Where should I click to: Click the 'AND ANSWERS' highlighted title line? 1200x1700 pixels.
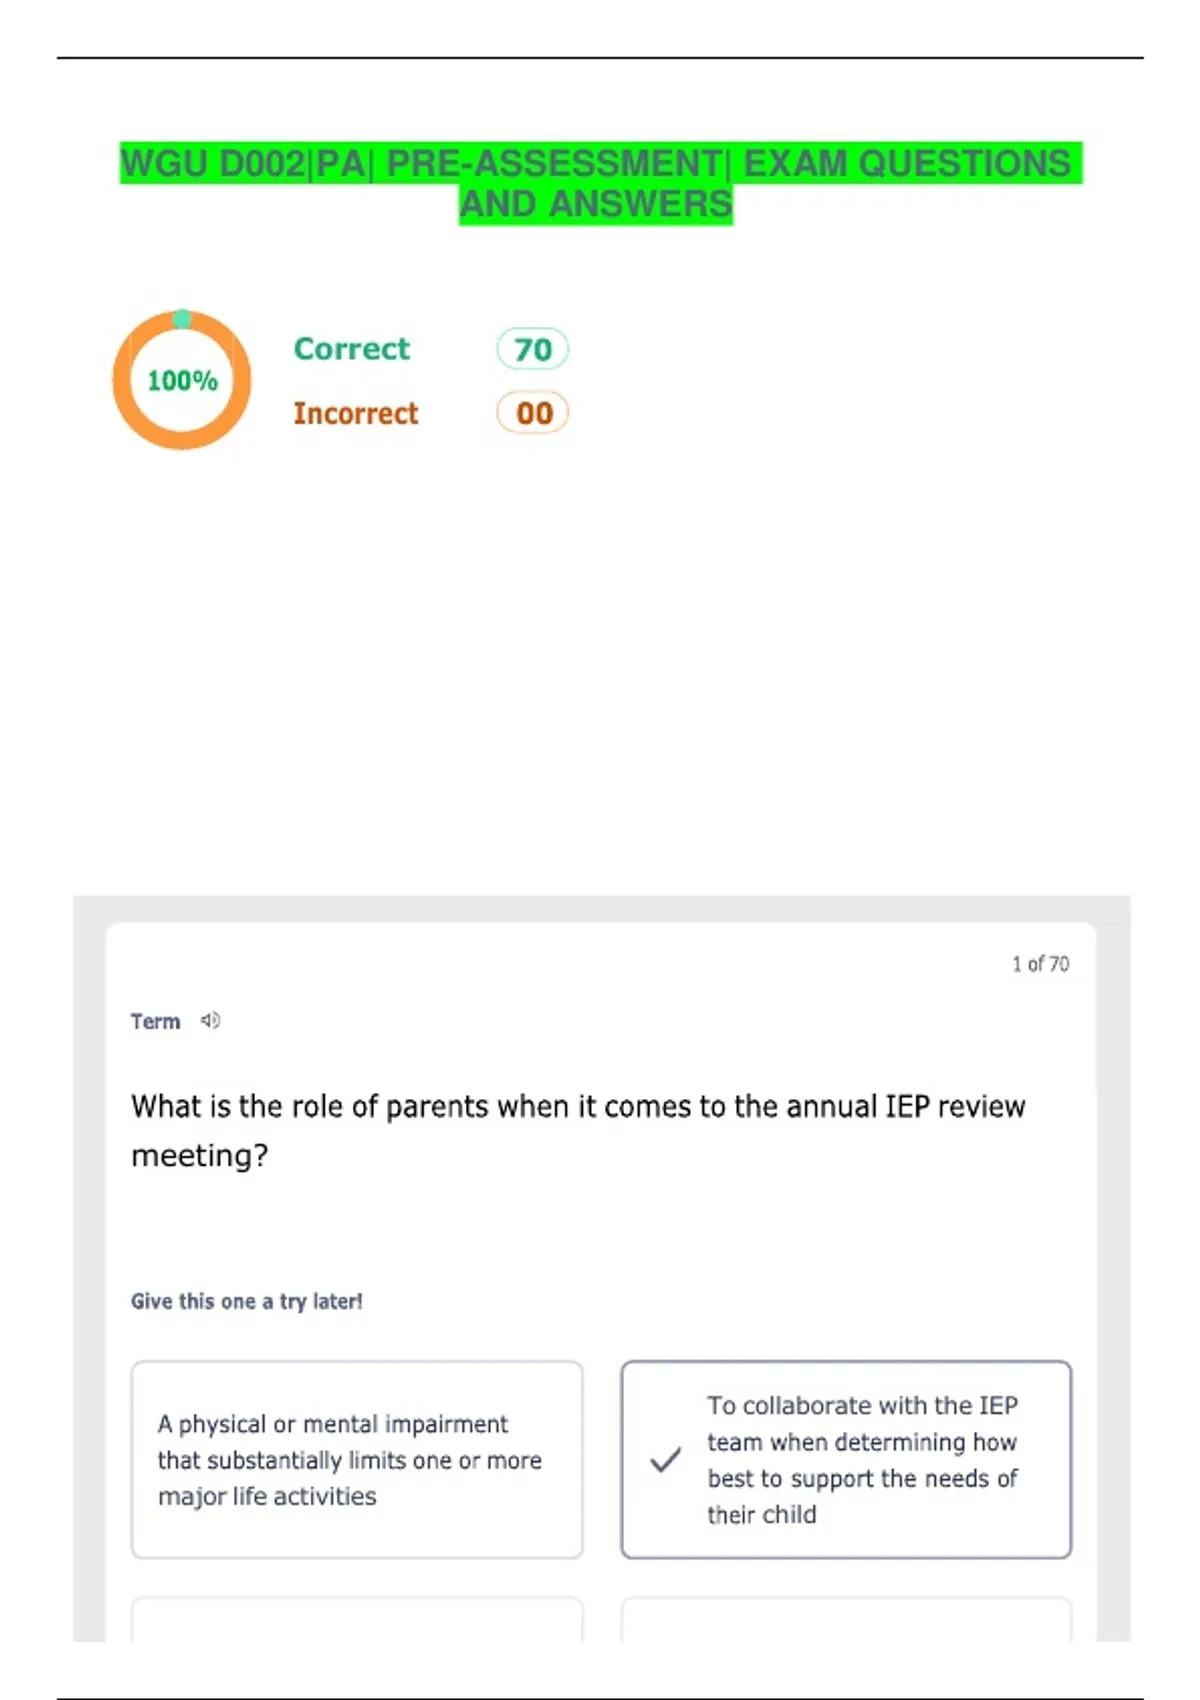click(596, 205)
